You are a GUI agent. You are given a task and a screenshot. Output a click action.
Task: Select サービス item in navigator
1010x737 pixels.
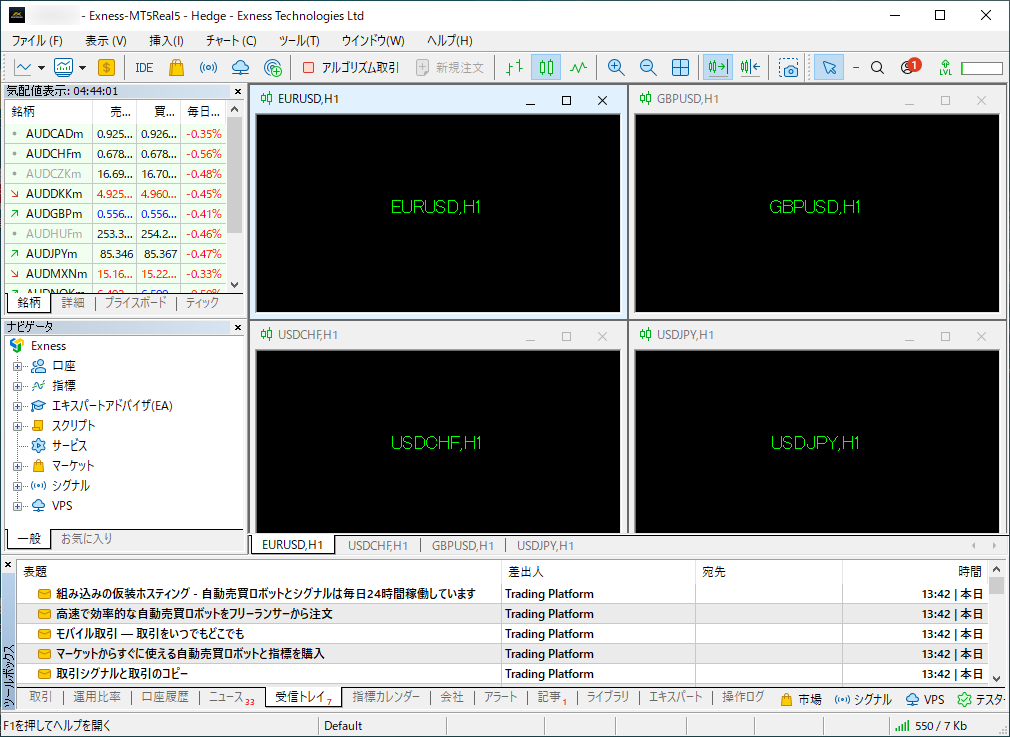(x=69, y=446)
